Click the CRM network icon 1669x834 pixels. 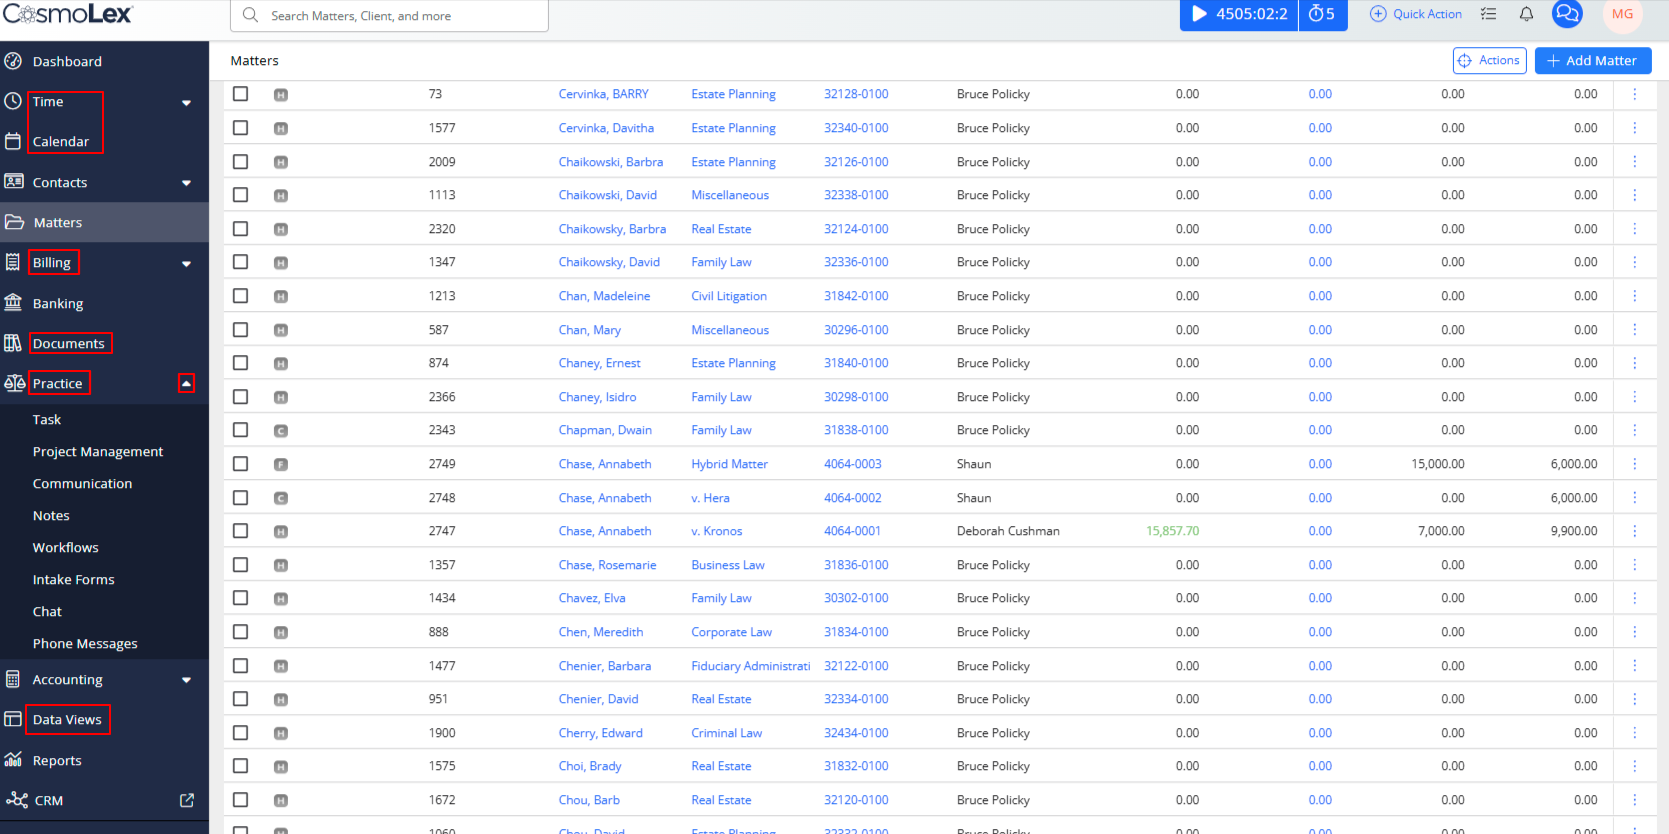(16, 799)
